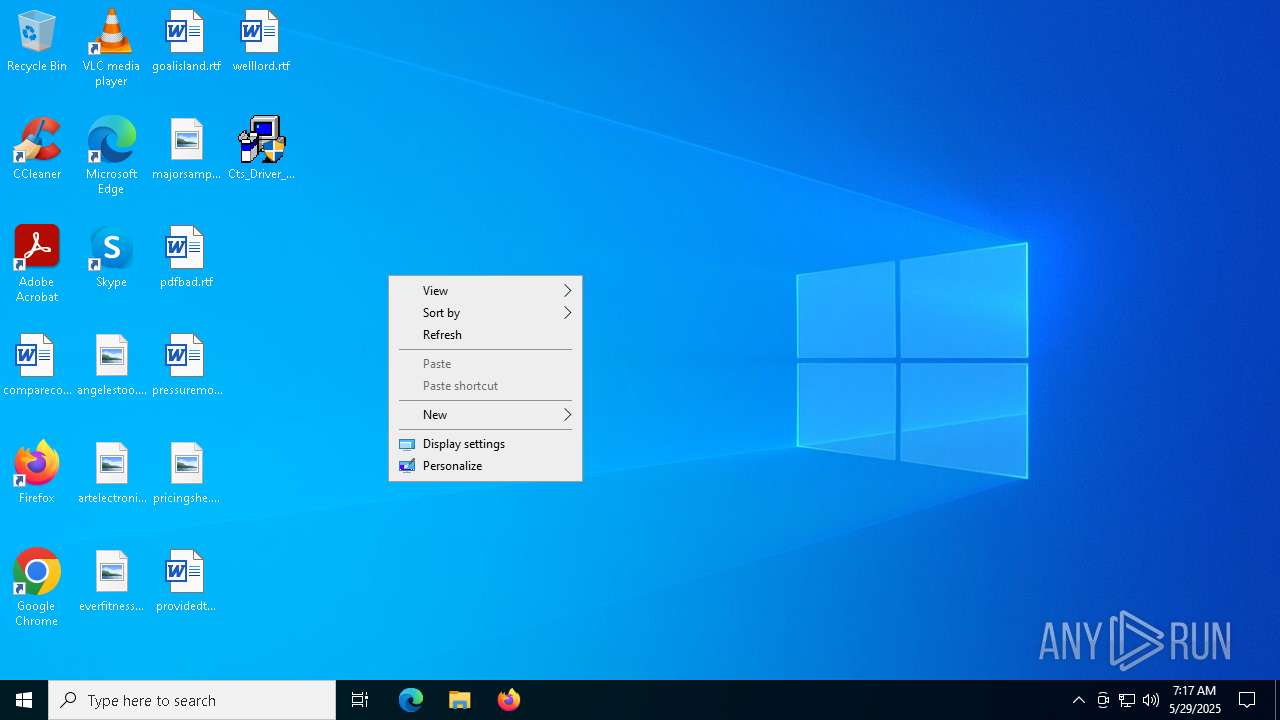Expand the View submenu

click(x=485, y=291)
